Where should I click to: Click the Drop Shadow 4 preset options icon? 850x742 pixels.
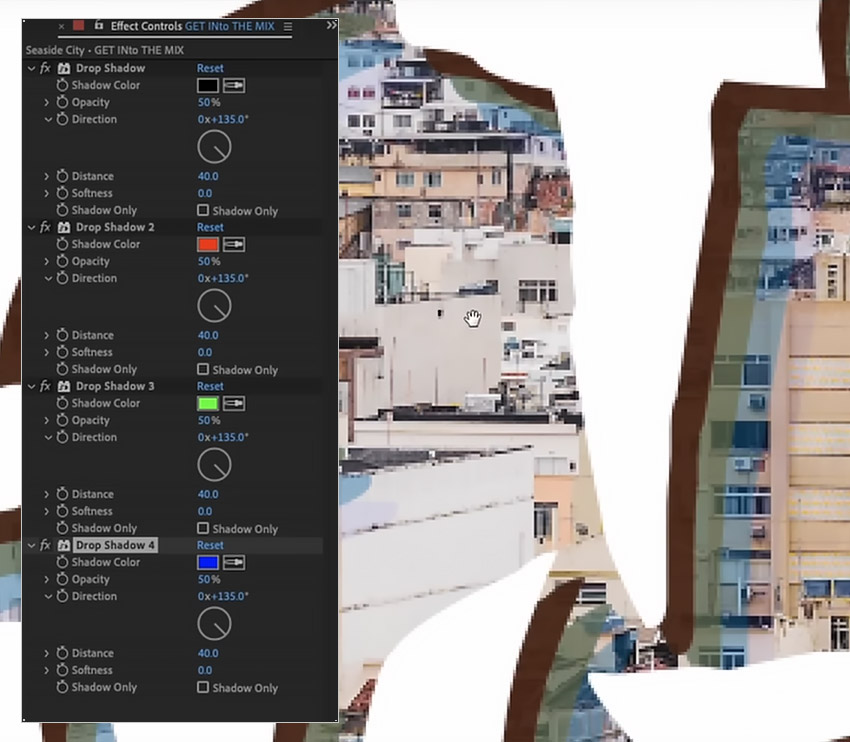point(64,545)
